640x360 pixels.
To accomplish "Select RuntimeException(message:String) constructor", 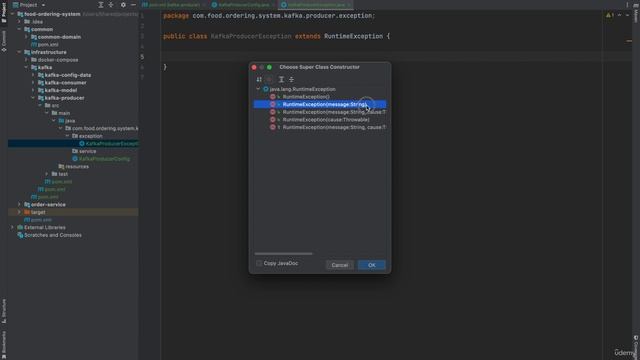I will 320,104.
